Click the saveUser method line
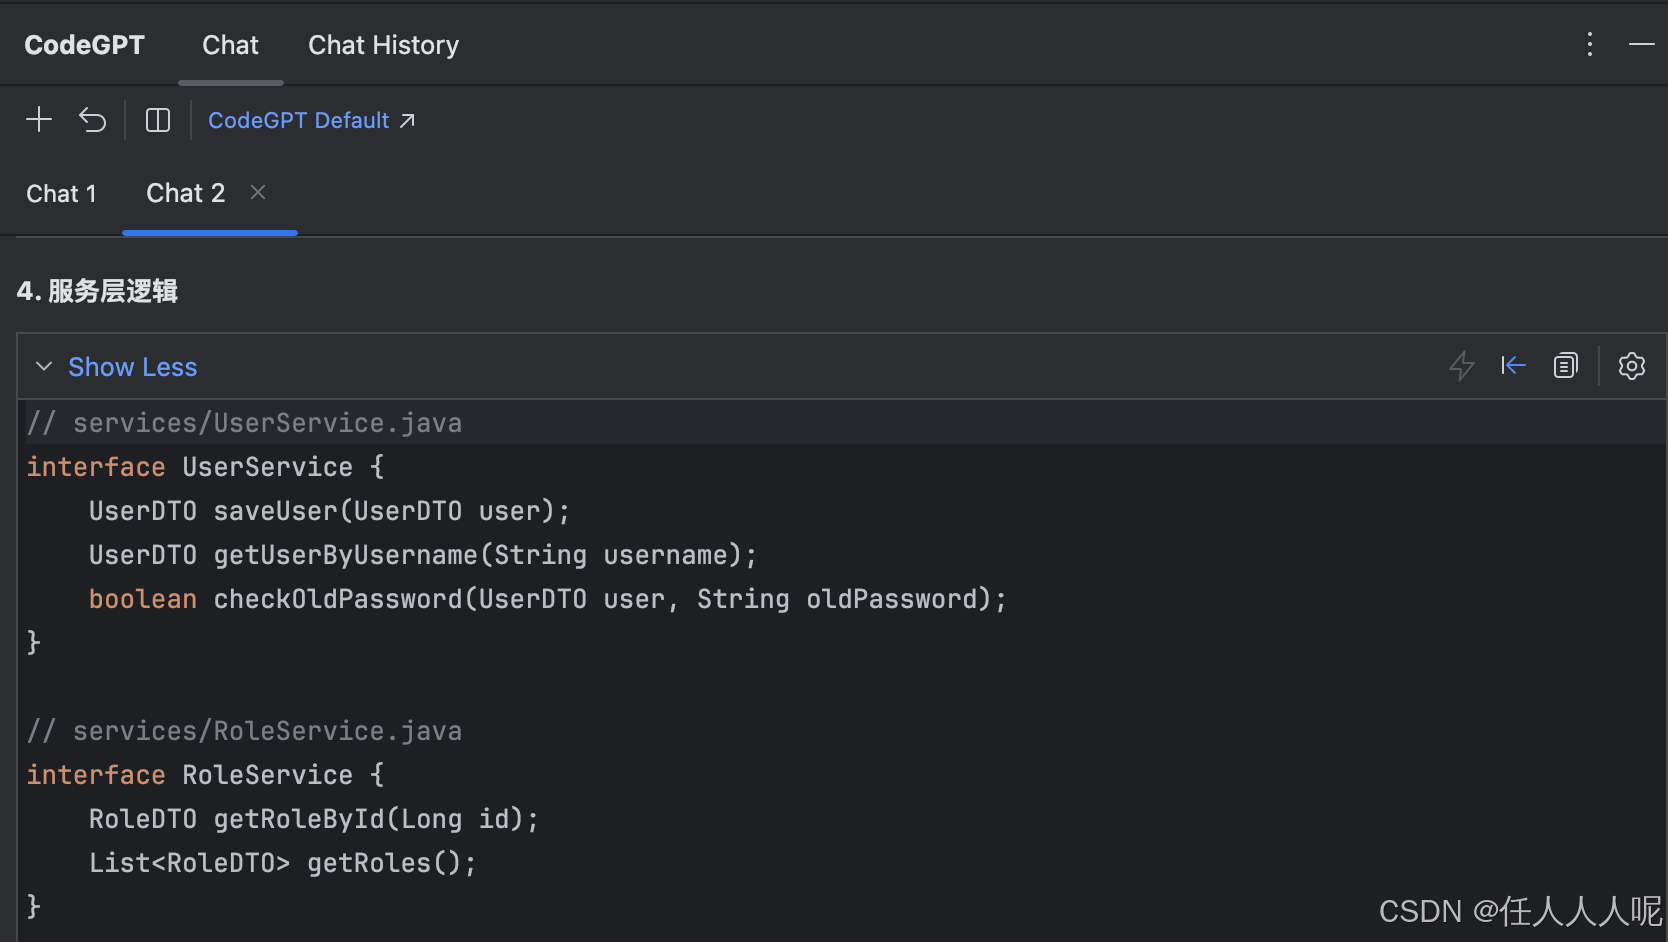The height and width of the screenshot is (942, 1668). pyautogui.click(x=329, y=511)
